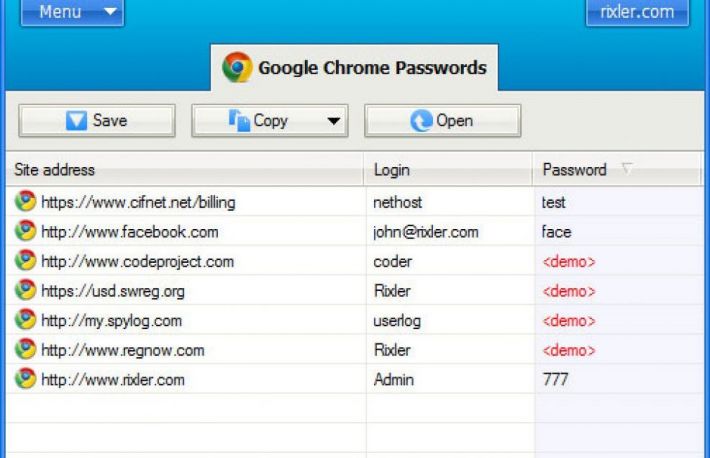Click the Chrome icon beside www.rixler.com row

coord(25,379)
